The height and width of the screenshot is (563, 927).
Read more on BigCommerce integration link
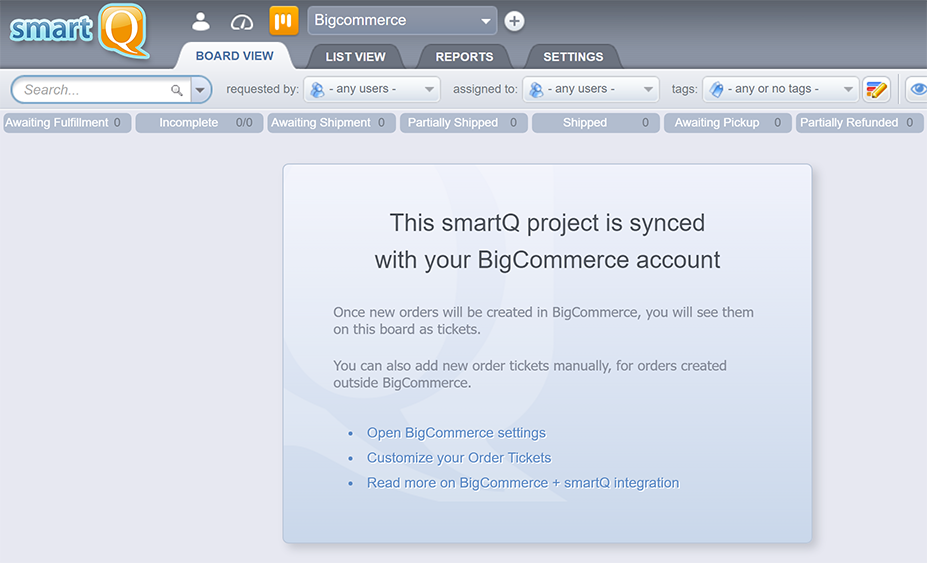click(523, 483)
